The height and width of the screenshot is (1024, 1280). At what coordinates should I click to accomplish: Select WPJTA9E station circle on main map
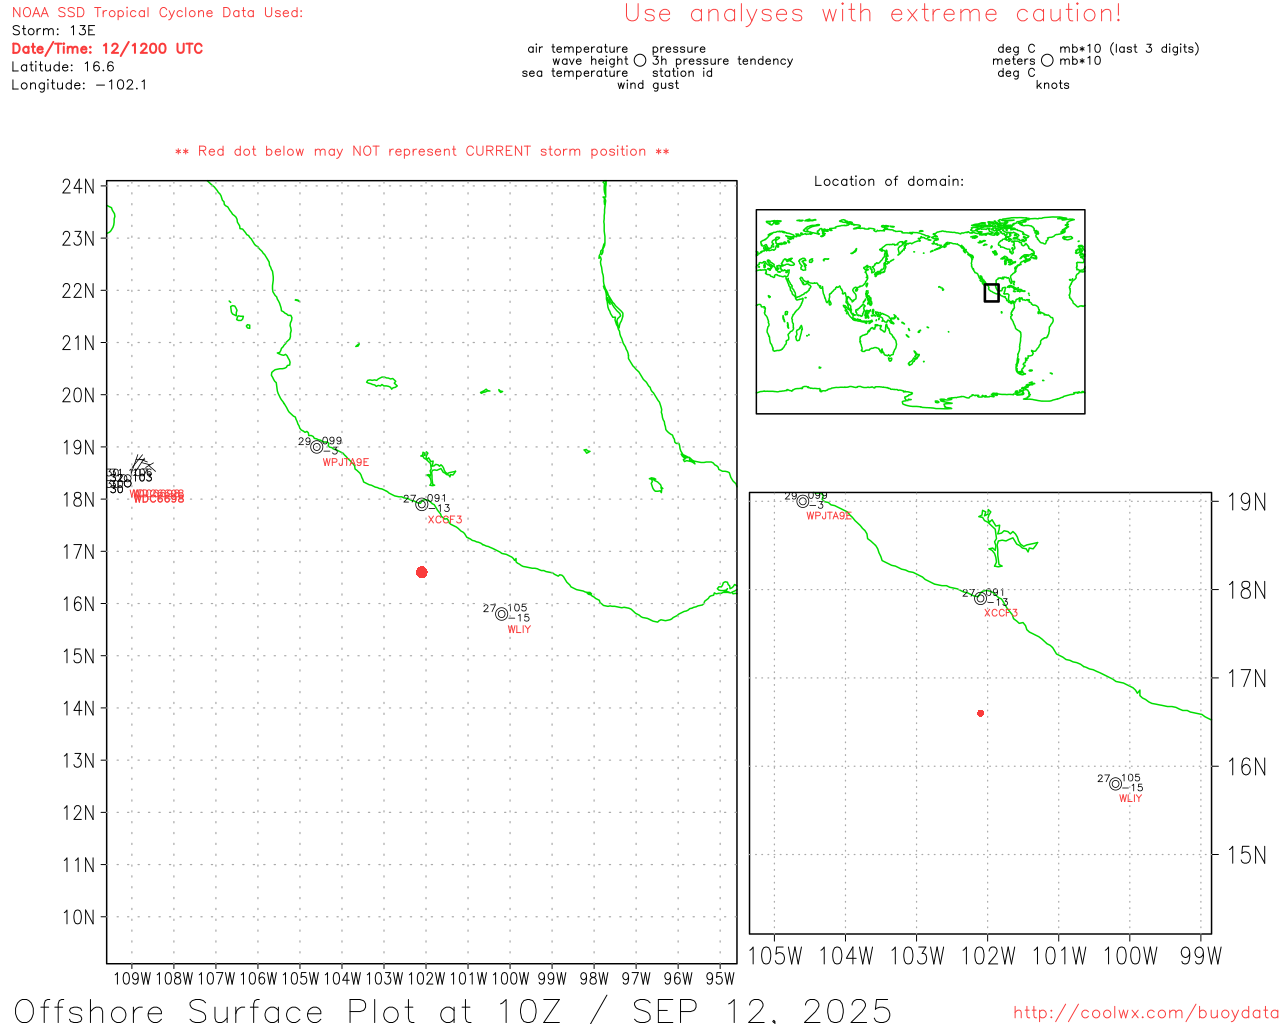[317, 447]
